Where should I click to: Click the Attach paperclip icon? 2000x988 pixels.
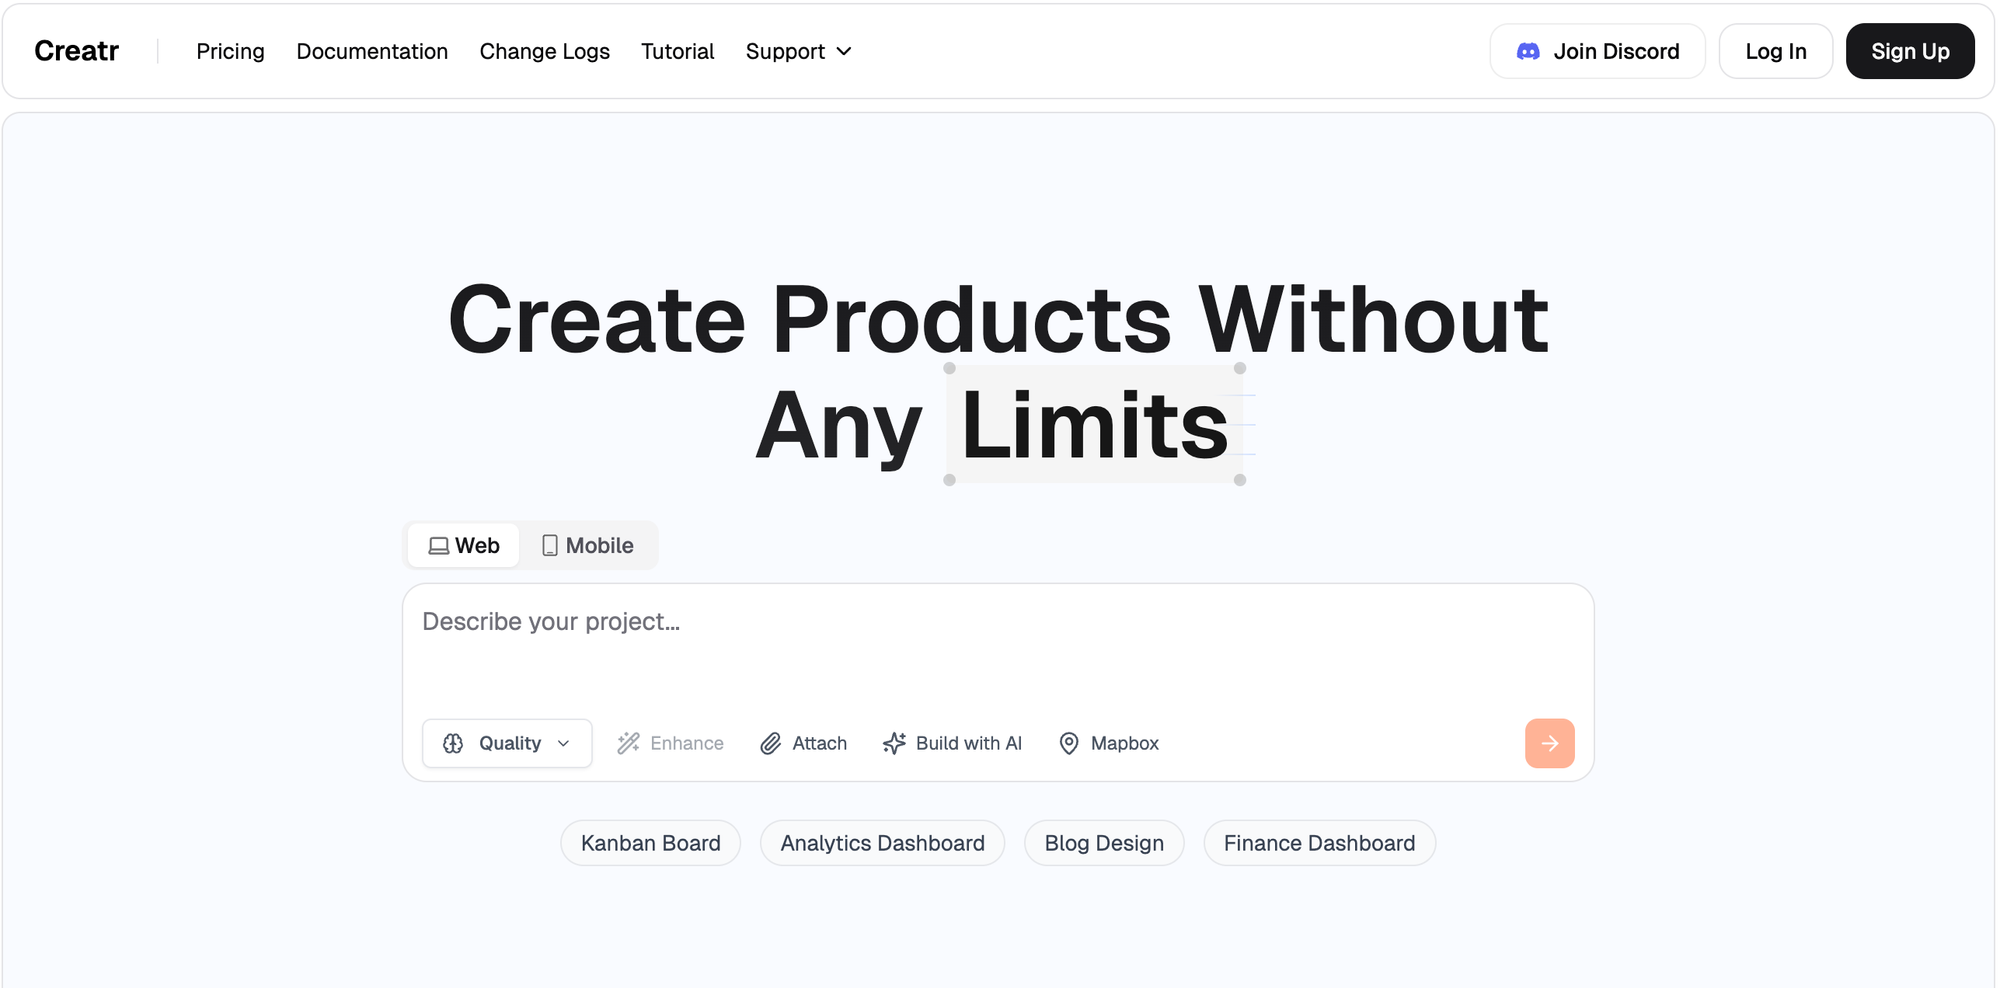(770, 743)
